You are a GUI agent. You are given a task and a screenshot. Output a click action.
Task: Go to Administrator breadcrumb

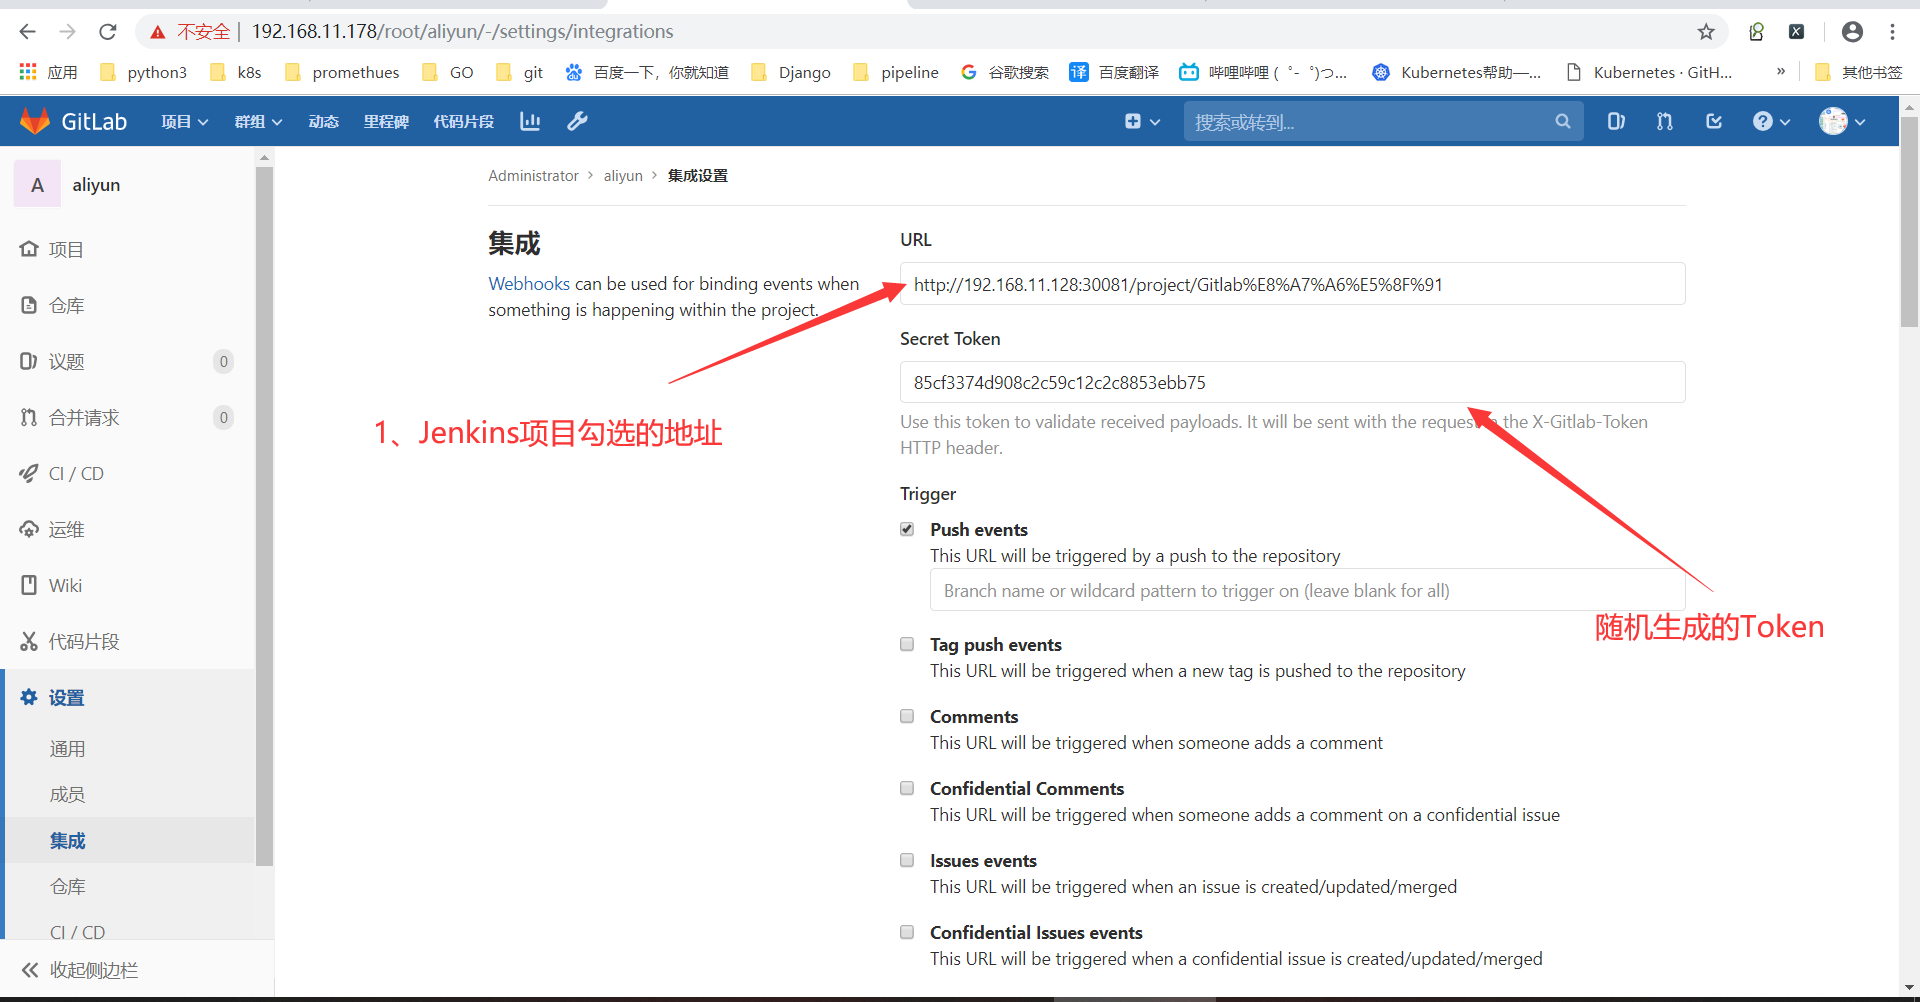pyautogui.click(x=533, y=176)
